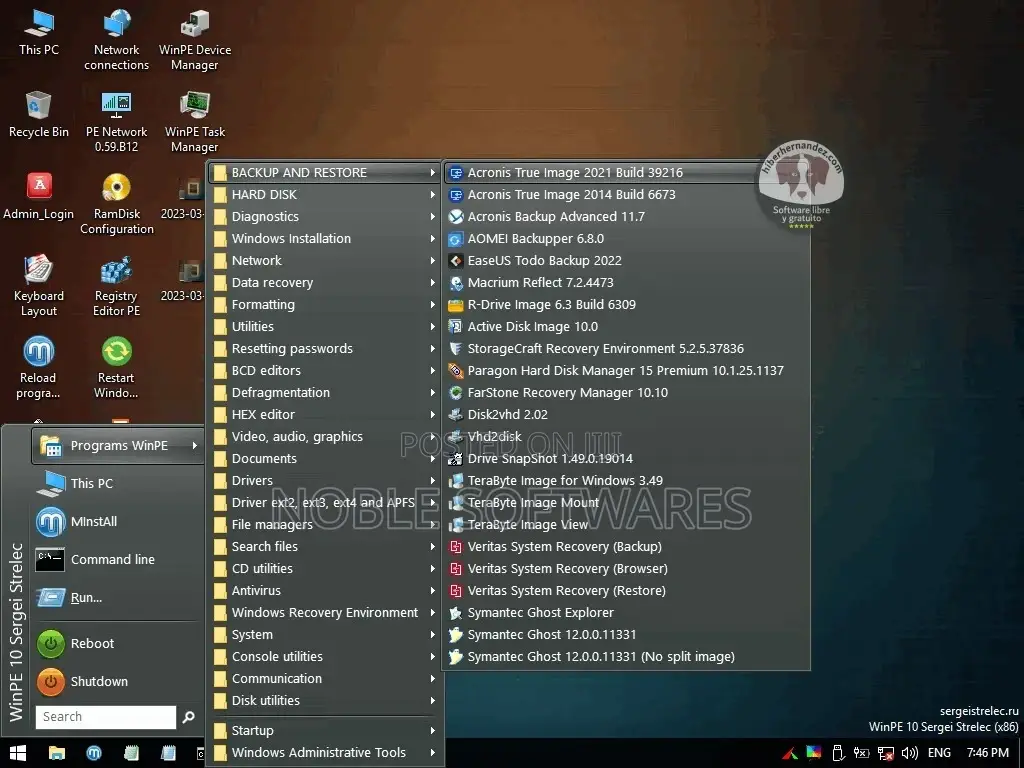Open Drive SnapShot 1.49.0.19014
Image resolution: width=1024 pixels, height=768 pixels.
626,458
